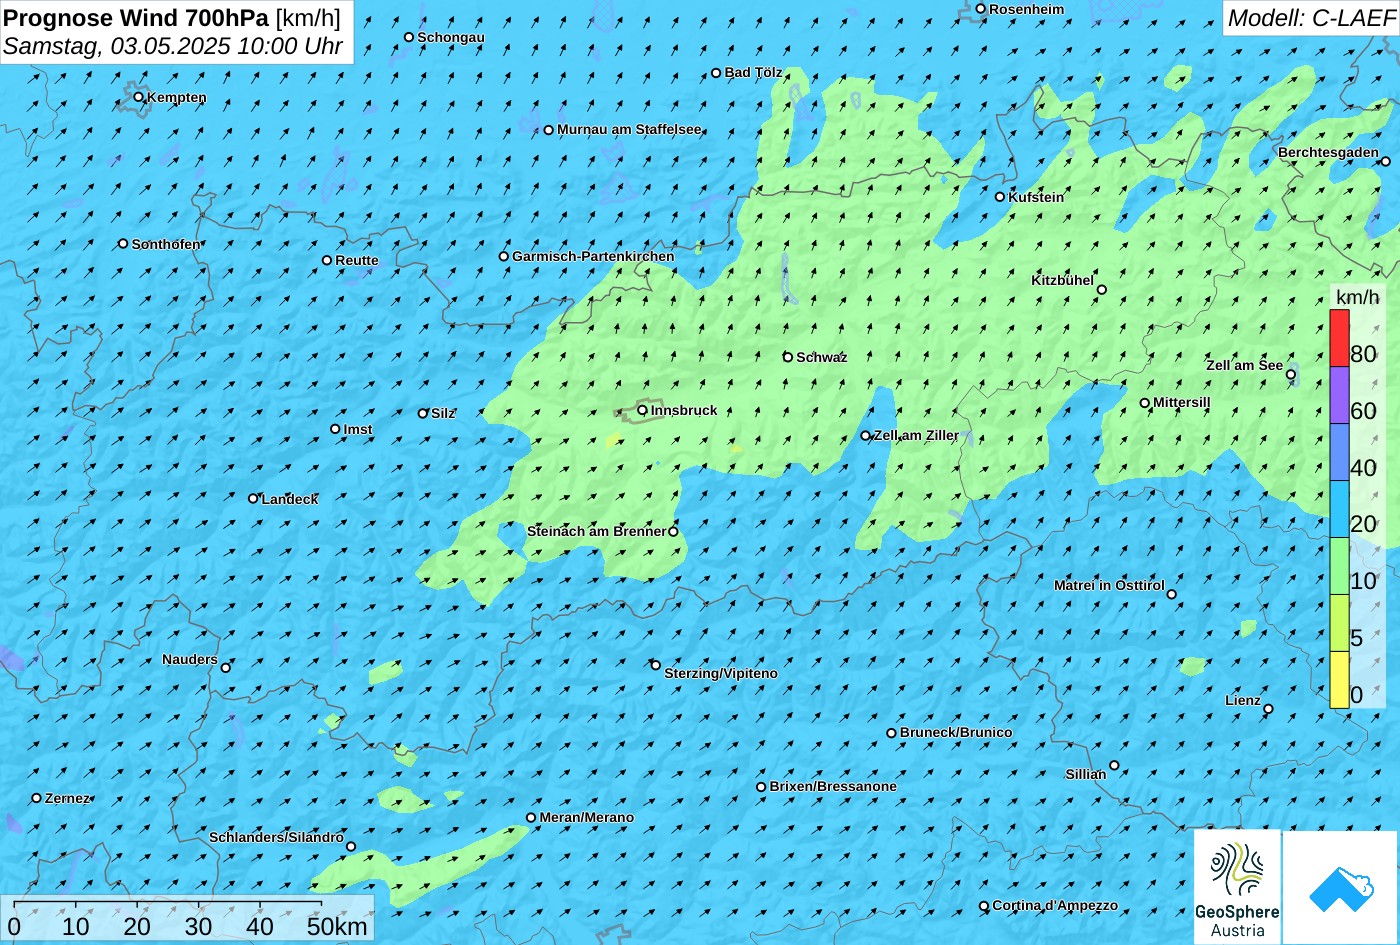Click the GeoSphere Austria logo
This screenshot has width=1400, height=945.
coord(1237,888)
